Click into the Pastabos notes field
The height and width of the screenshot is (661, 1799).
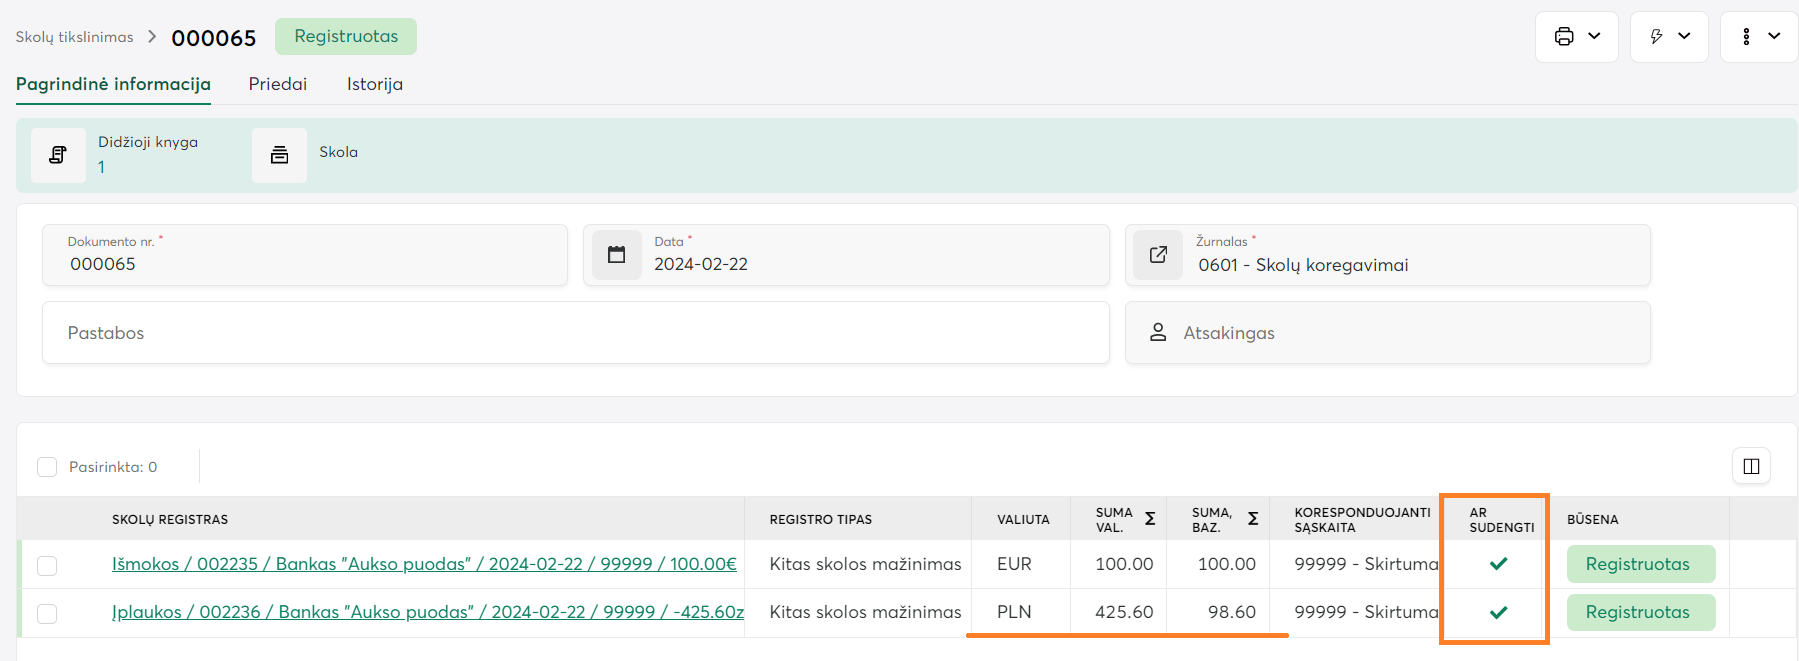[x=575, y=333]
